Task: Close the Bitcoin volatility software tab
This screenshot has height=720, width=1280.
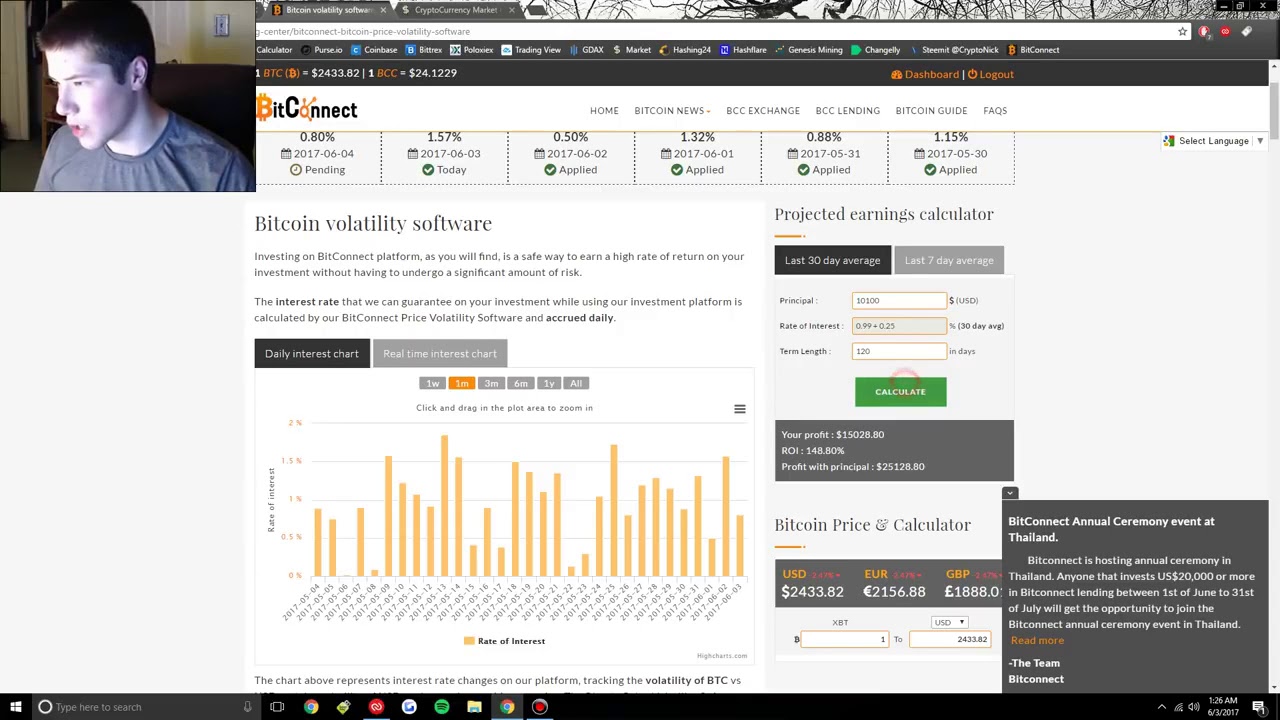Action: (x=382, y=10)
